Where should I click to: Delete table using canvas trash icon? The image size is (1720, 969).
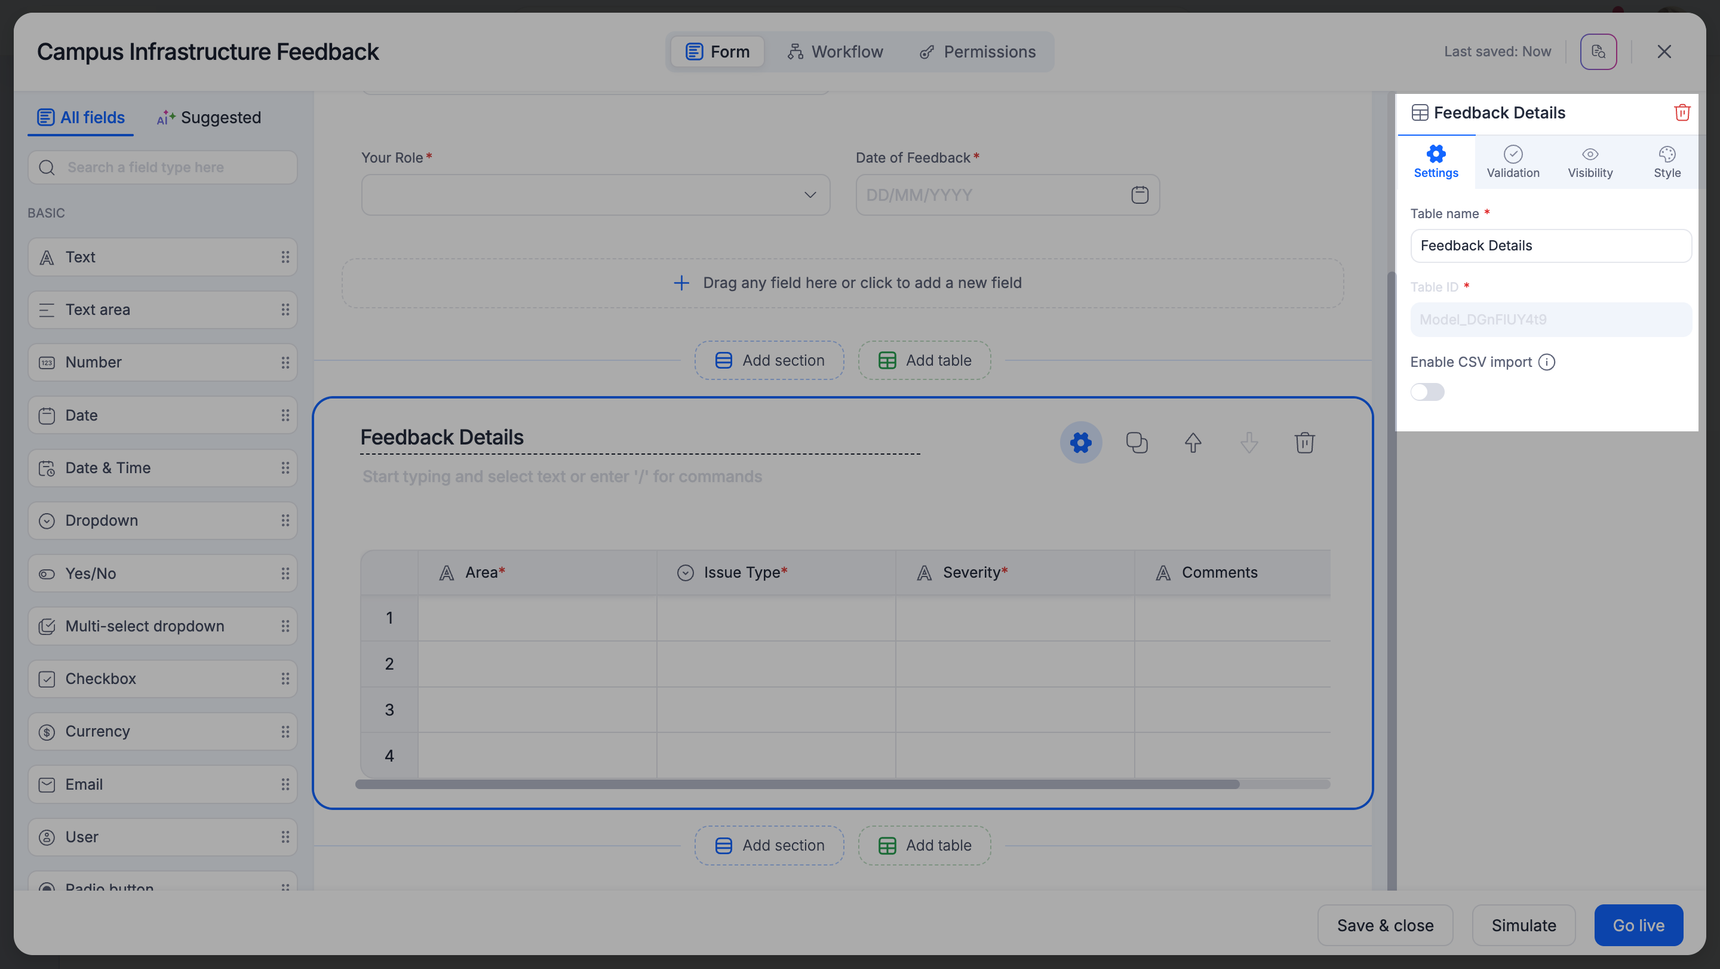(x=1304, y=443)
